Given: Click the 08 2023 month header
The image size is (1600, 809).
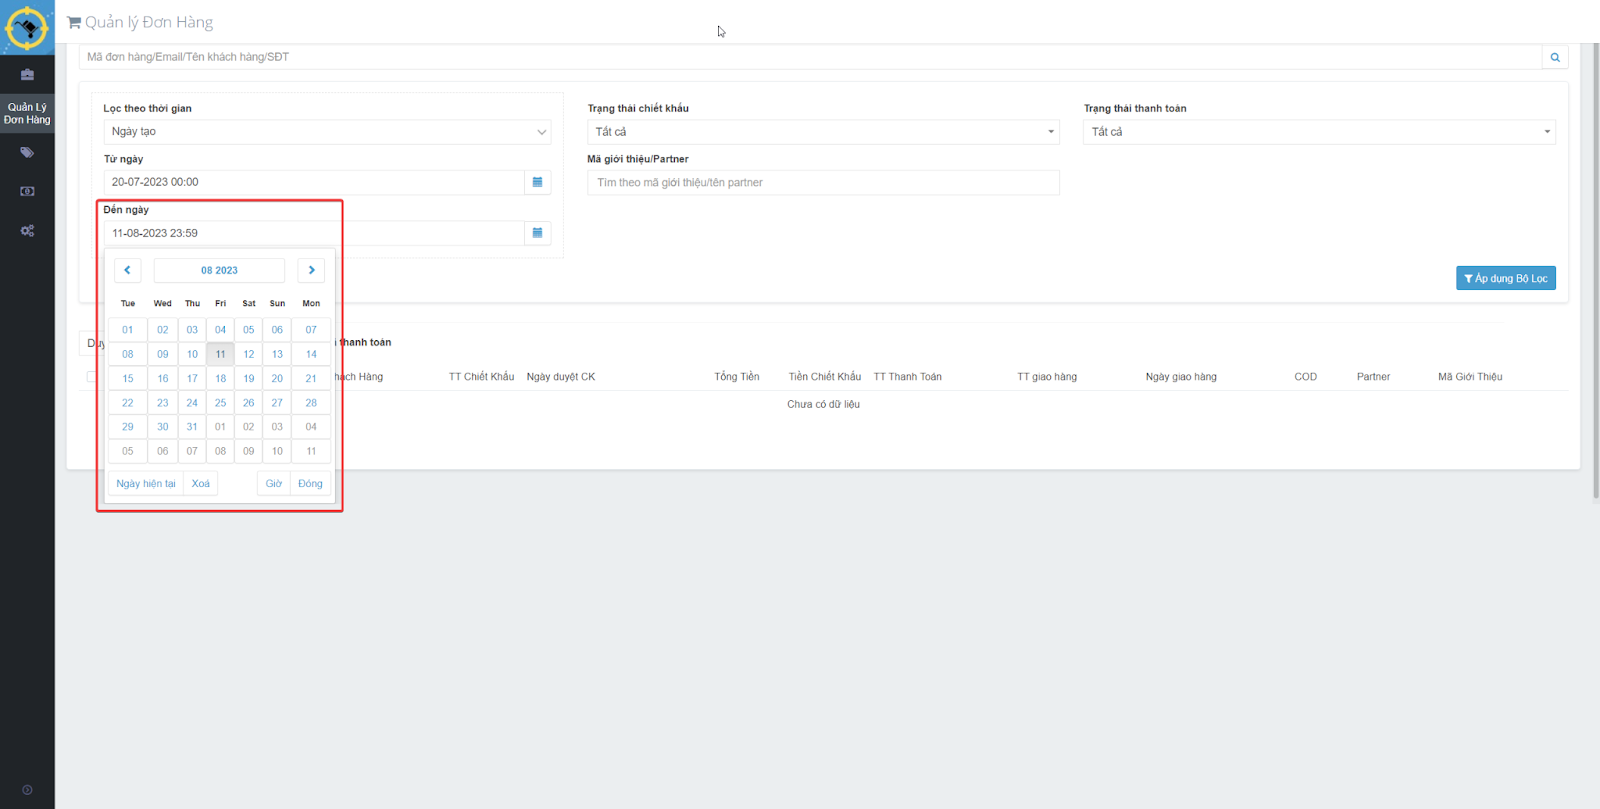Looking at the screenshot, I should point(219,270).
